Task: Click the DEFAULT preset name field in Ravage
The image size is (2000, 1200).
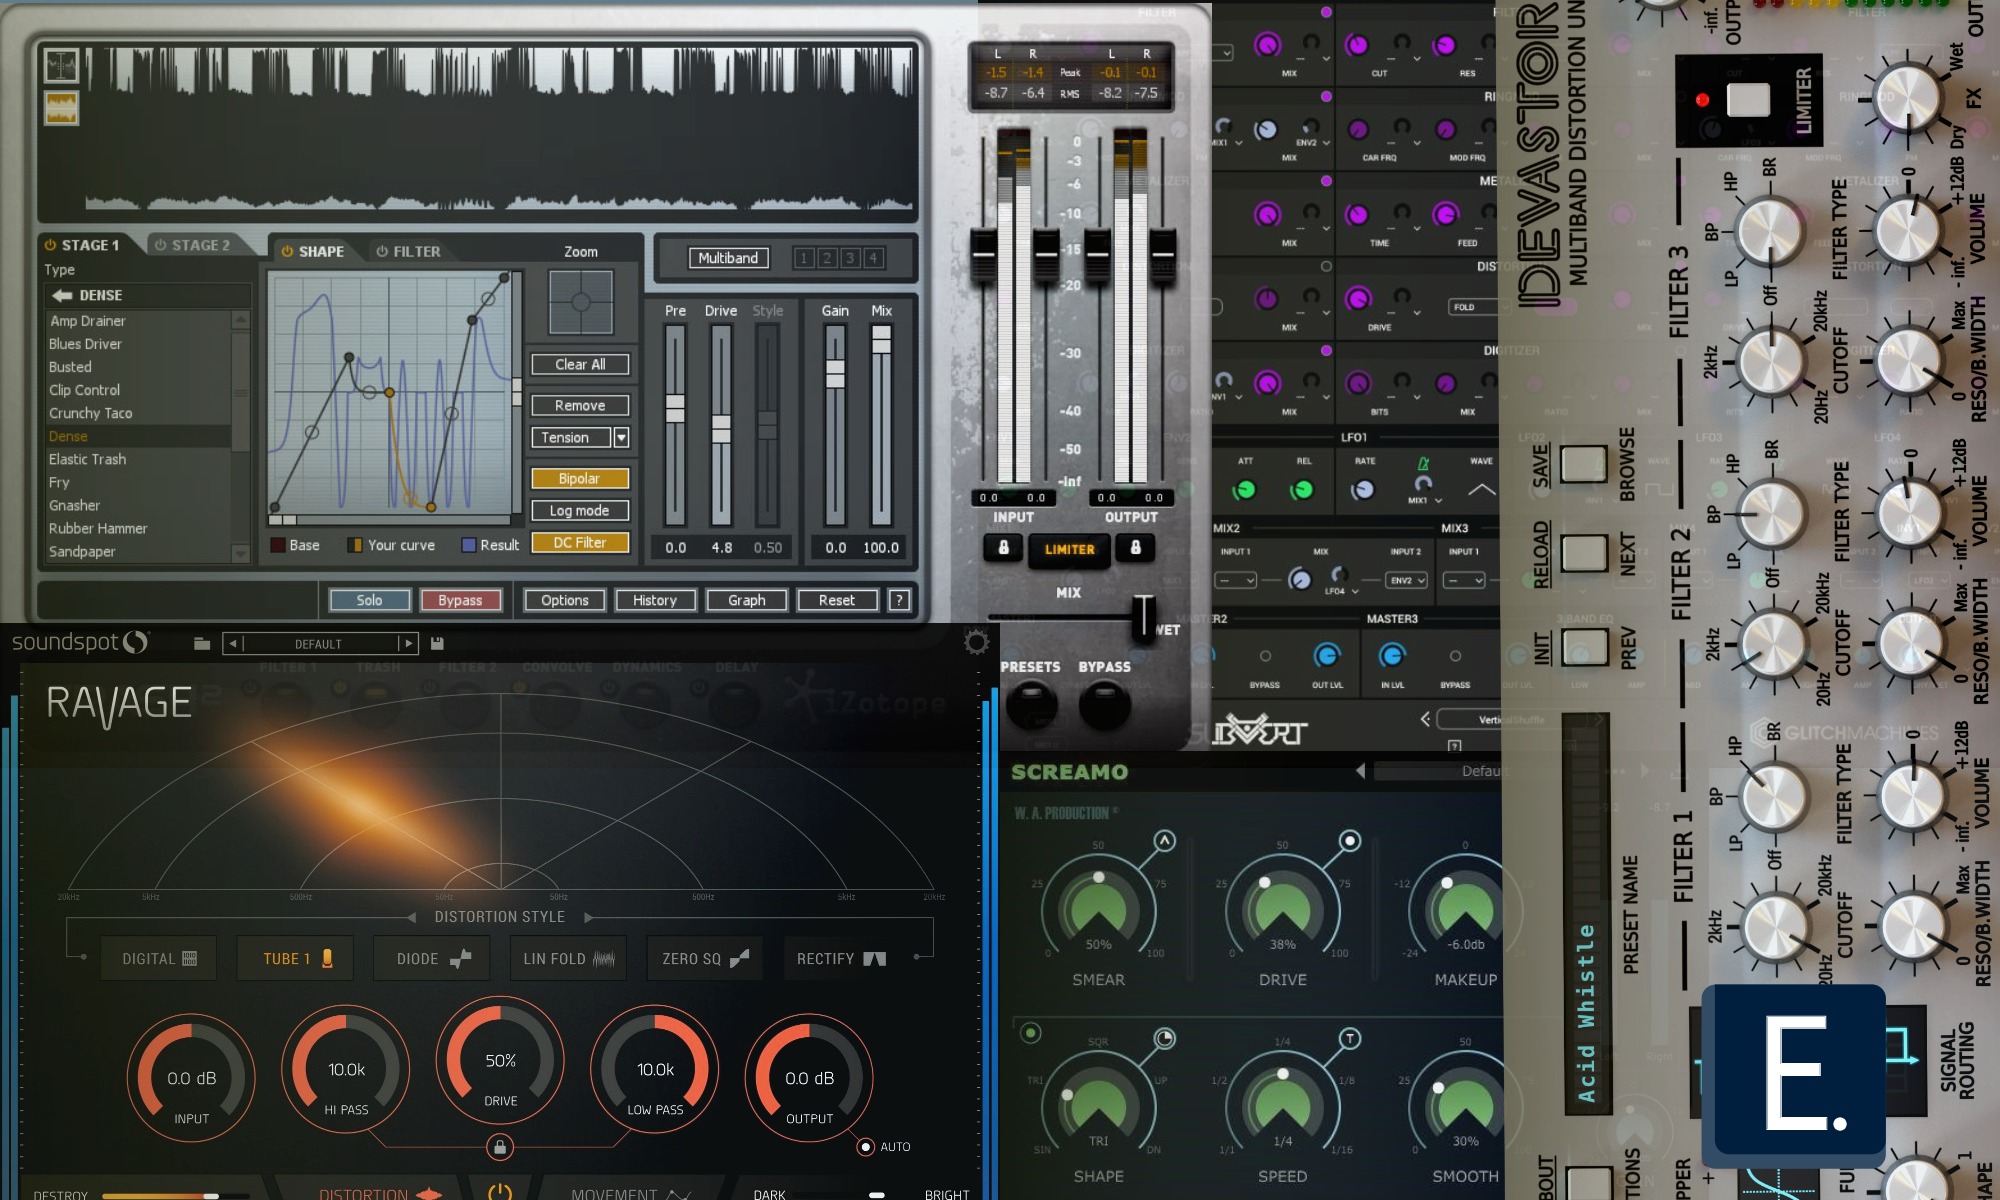Action: [319, 644]
